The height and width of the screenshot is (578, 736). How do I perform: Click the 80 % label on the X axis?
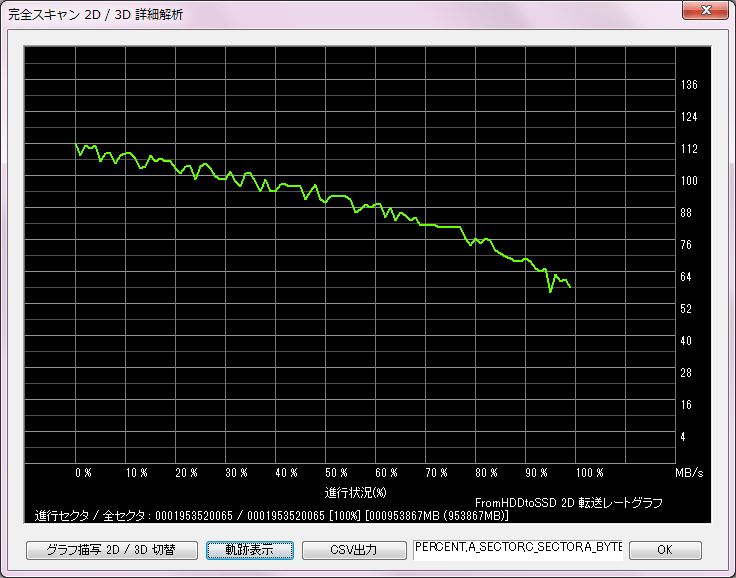point(488,472)
